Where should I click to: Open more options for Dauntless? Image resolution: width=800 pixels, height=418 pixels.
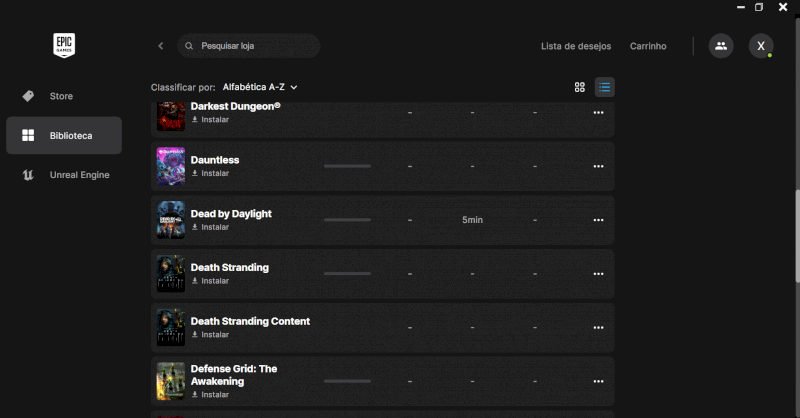[598, 166]
